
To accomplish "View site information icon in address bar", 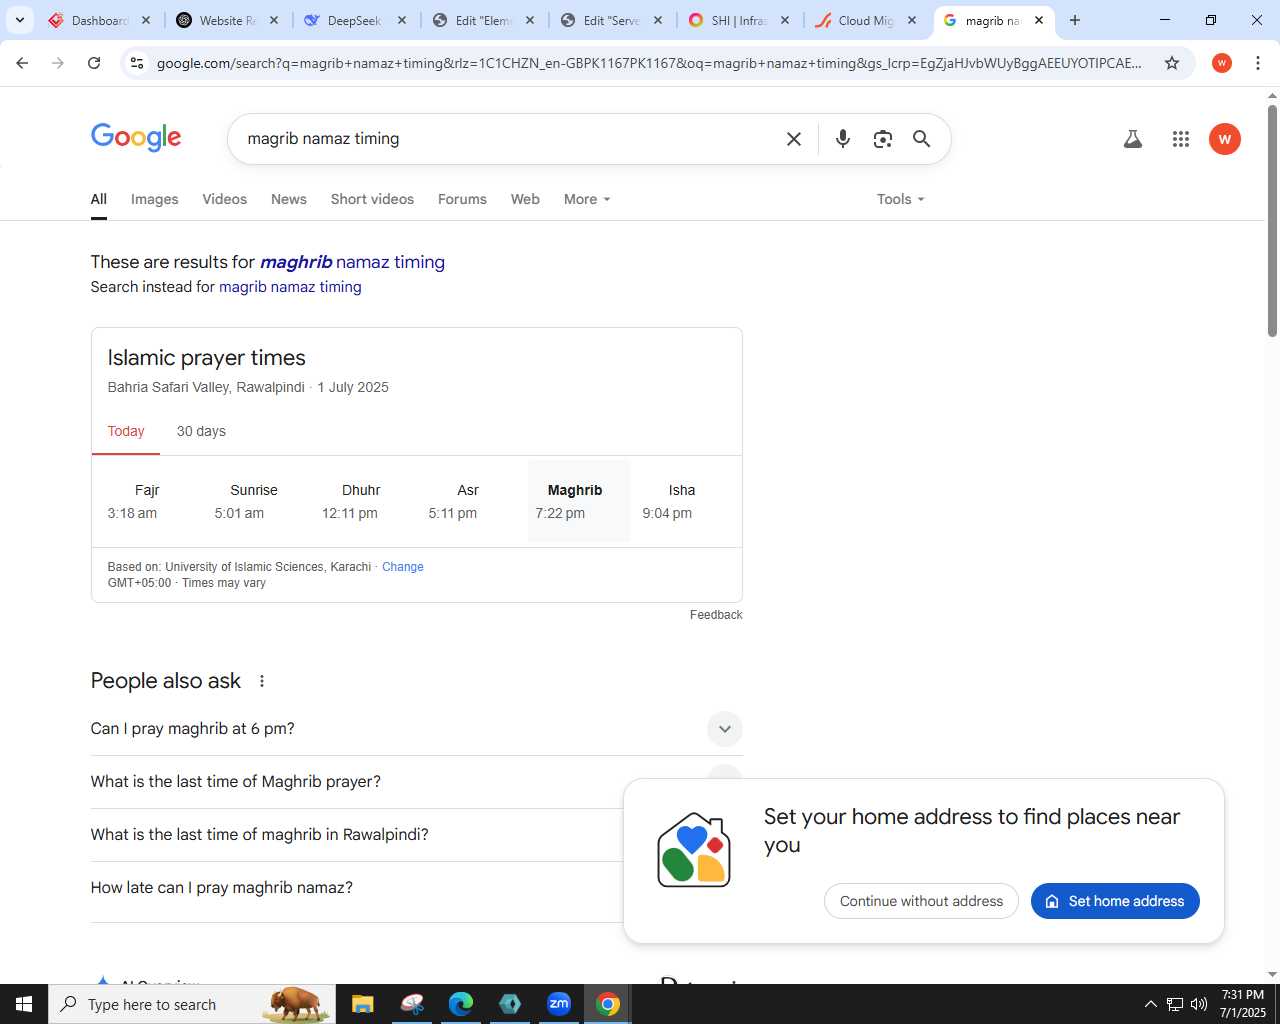I will pos(137,63).
